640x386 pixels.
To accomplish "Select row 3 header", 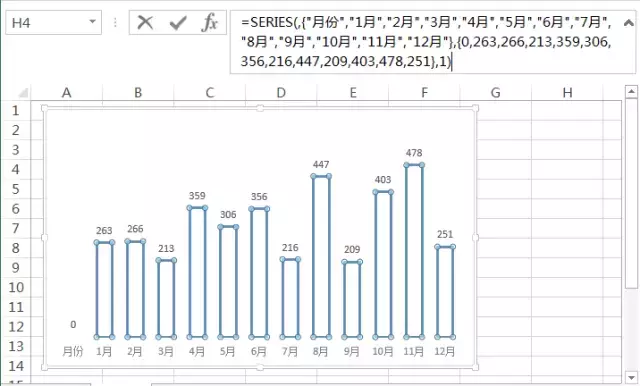I will pyautogui.click(x=16, y=150).
